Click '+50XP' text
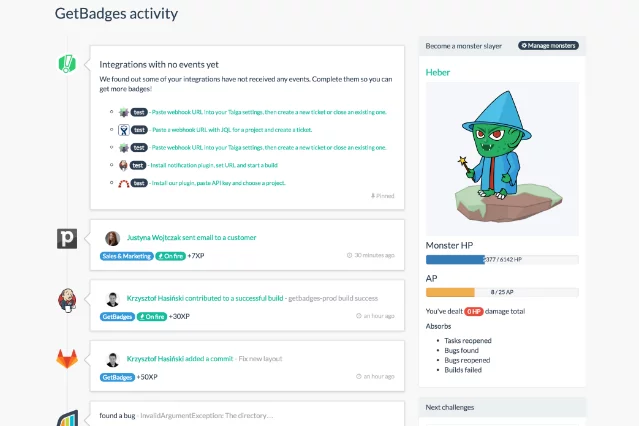The width and height of the screenshot is (639, 426). click(x=147, y=377)
